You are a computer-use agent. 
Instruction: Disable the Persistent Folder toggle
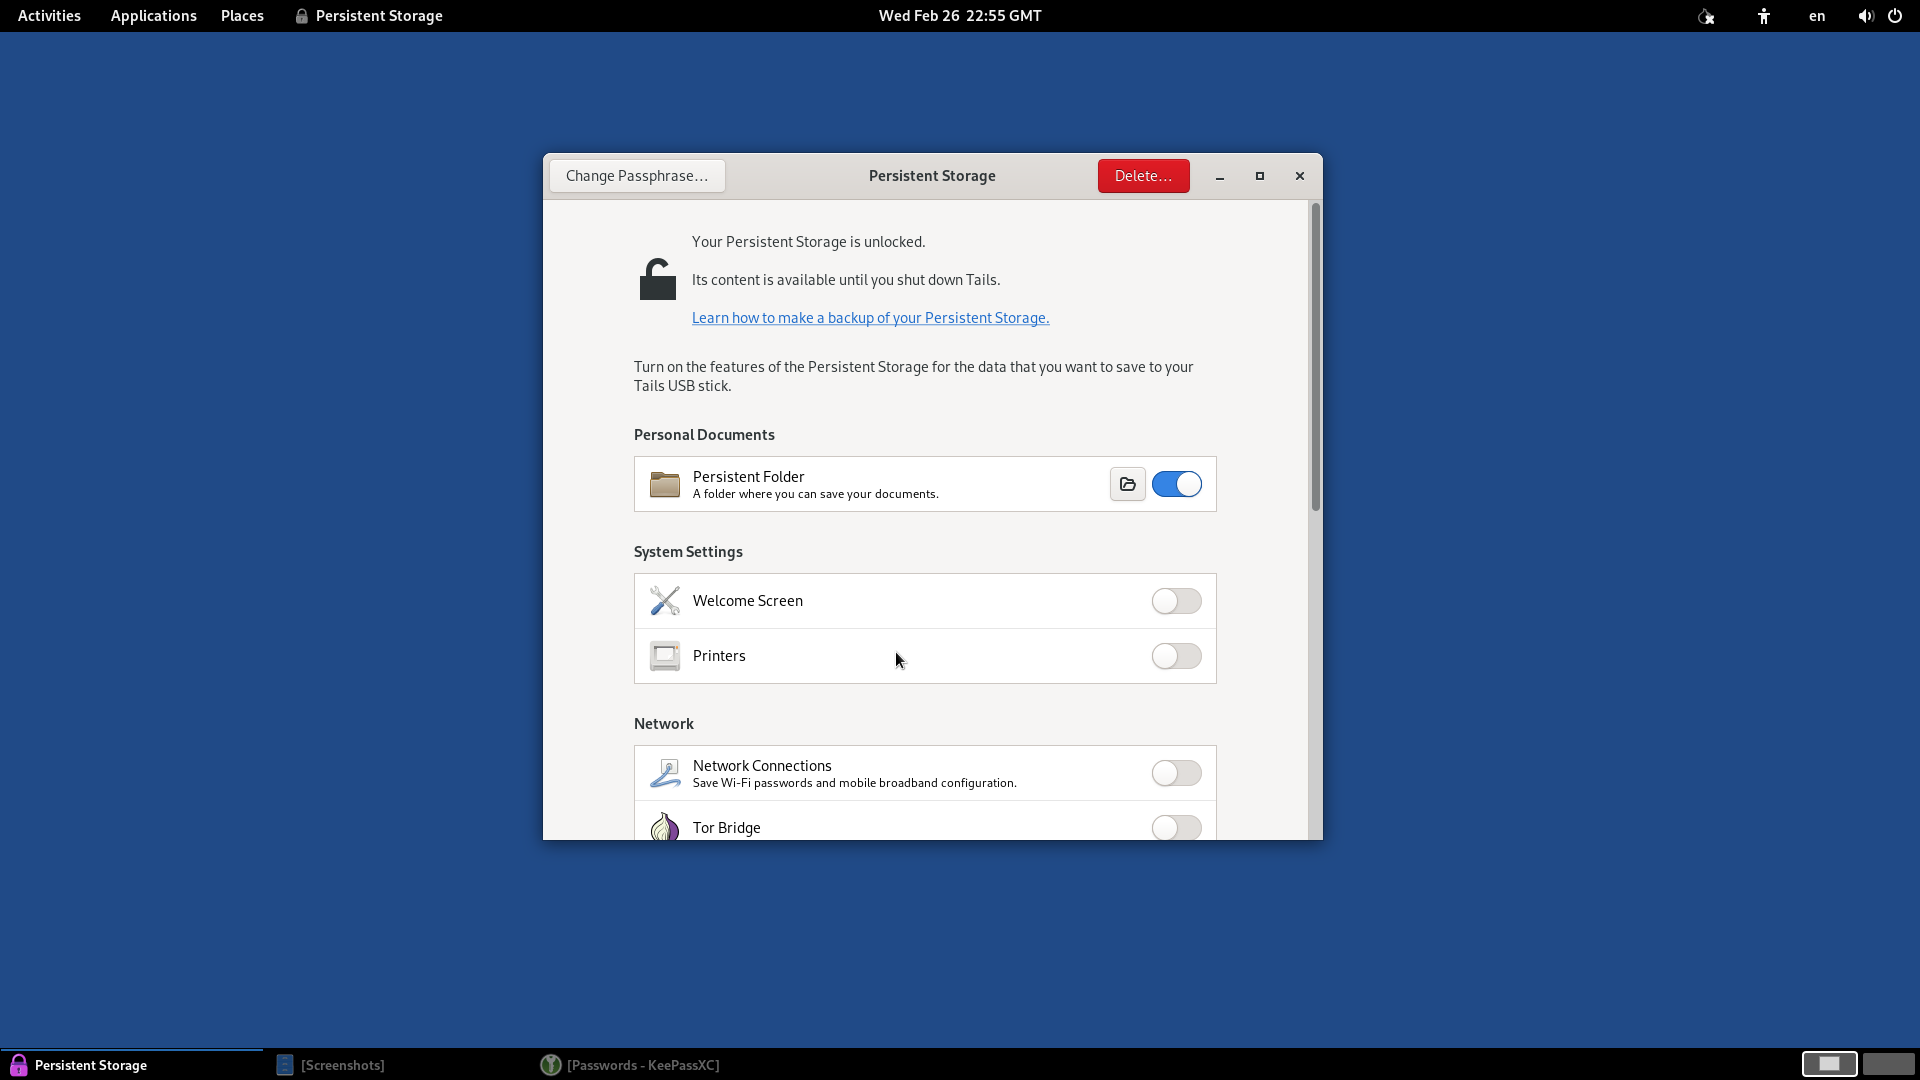coord(1176,484)
